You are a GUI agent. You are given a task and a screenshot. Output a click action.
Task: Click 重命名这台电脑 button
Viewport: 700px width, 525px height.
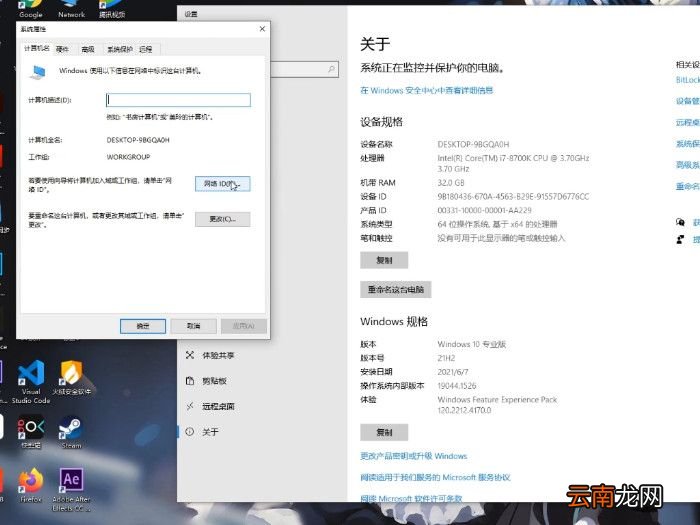pyautogui.click(x=396, y=289)
